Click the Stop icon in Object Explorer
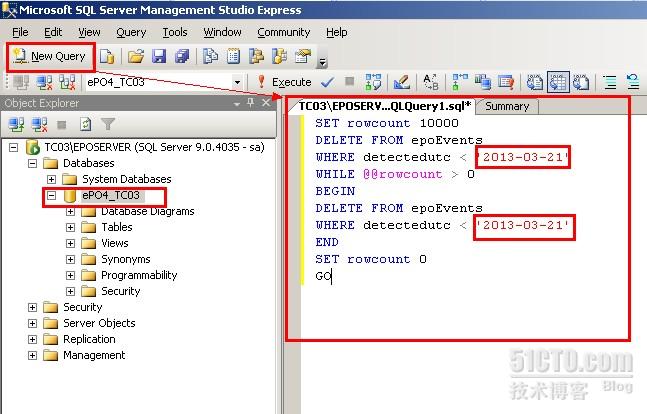This screenshot has height=414, width=647. coord(62,124)
